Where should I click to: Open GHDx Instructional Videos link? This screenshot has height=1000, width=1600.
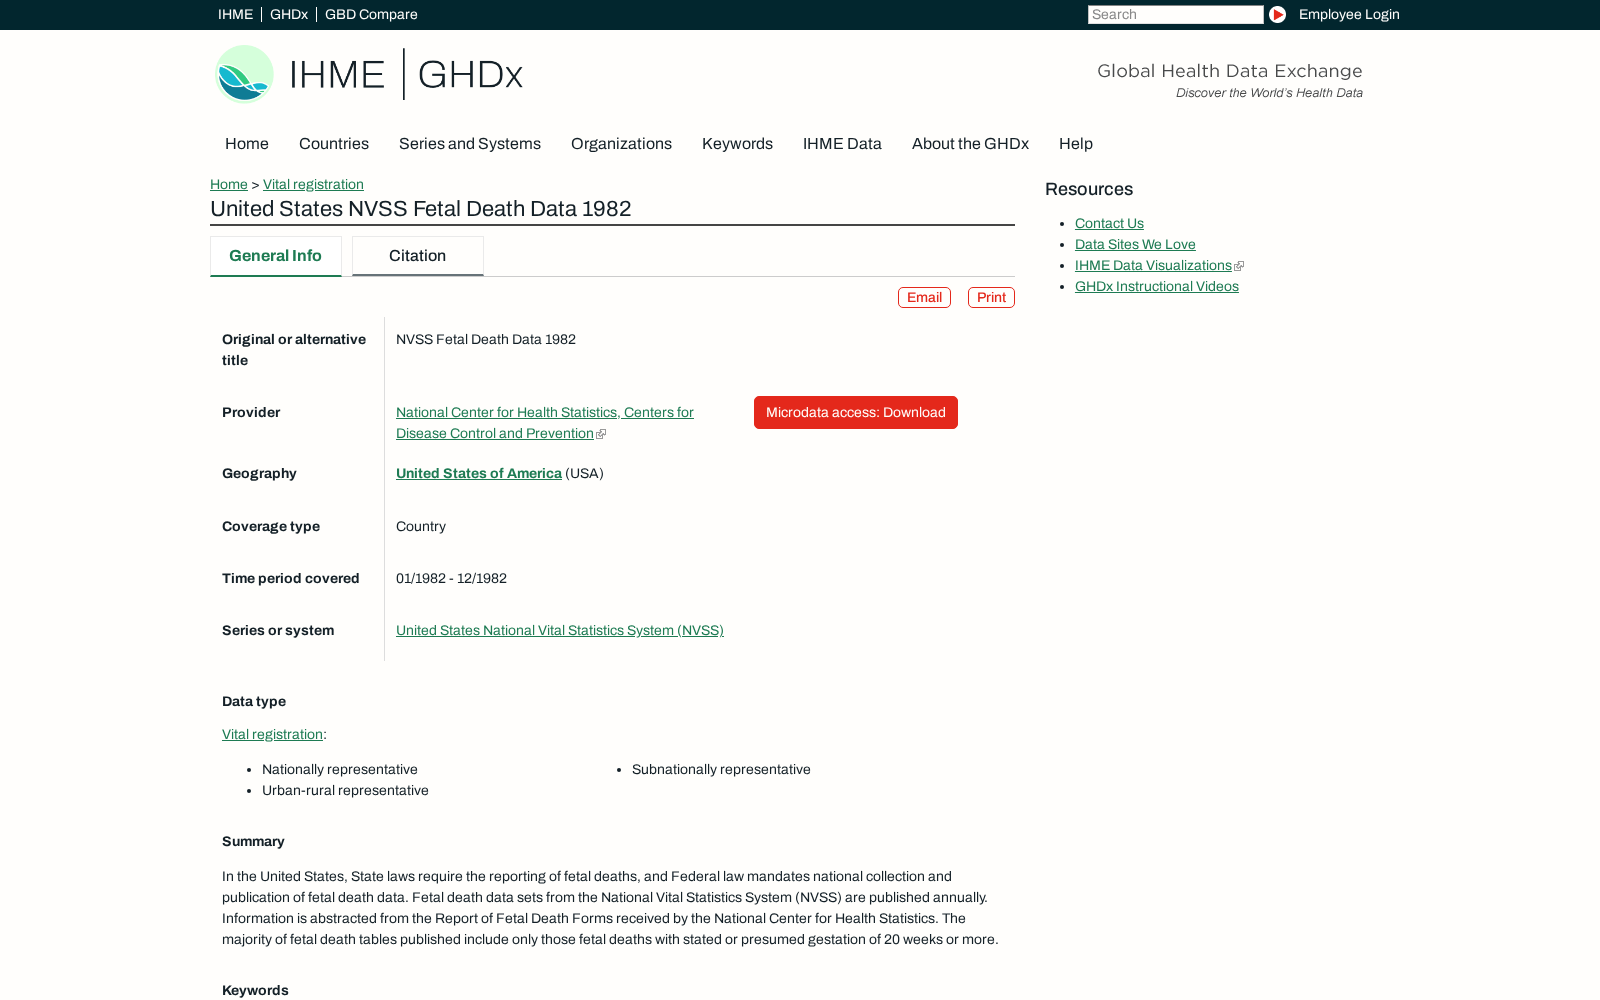click(1157, 287)
